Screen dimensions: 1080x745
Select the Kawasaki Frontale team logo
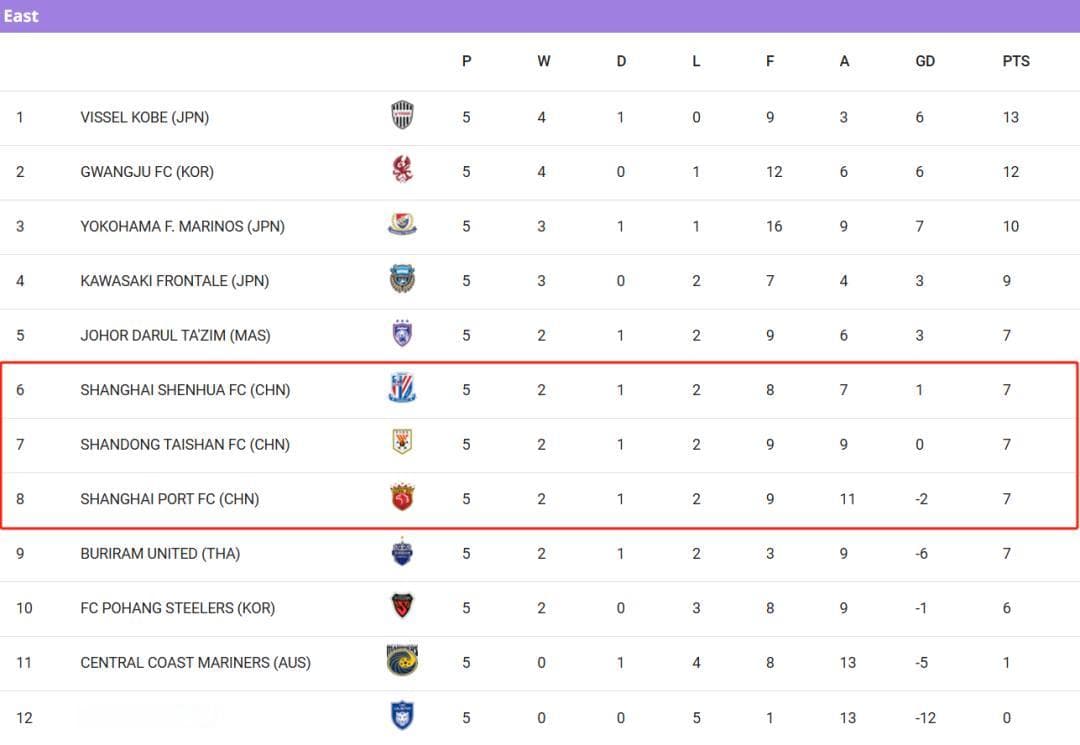tap(402, 279)
